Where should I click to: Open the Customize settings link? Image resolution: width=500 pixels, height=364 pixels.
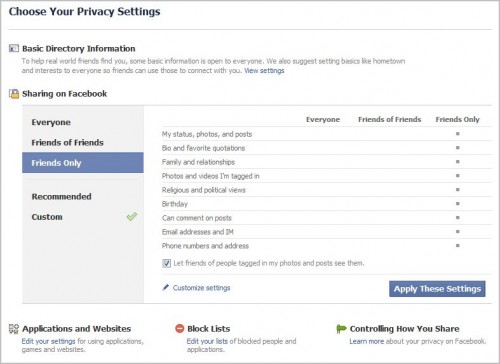(201, 288)
